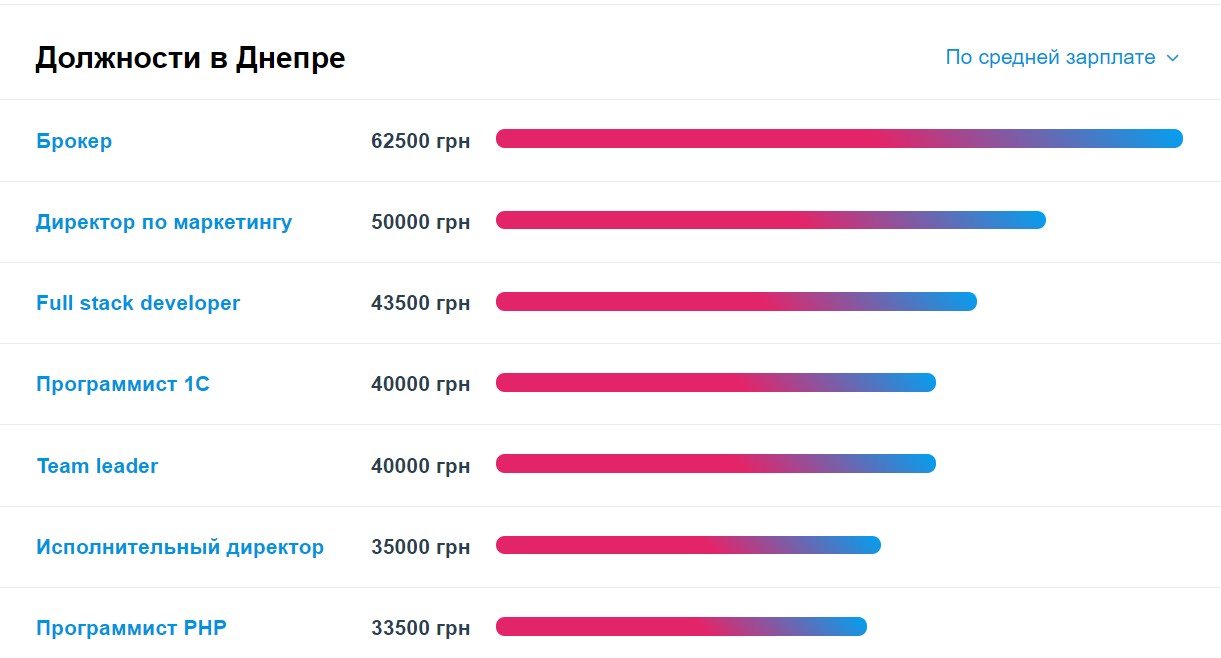The image size is (1221, 658).
Task: Click the 50000 грн salary value
Action: [420, 222]
